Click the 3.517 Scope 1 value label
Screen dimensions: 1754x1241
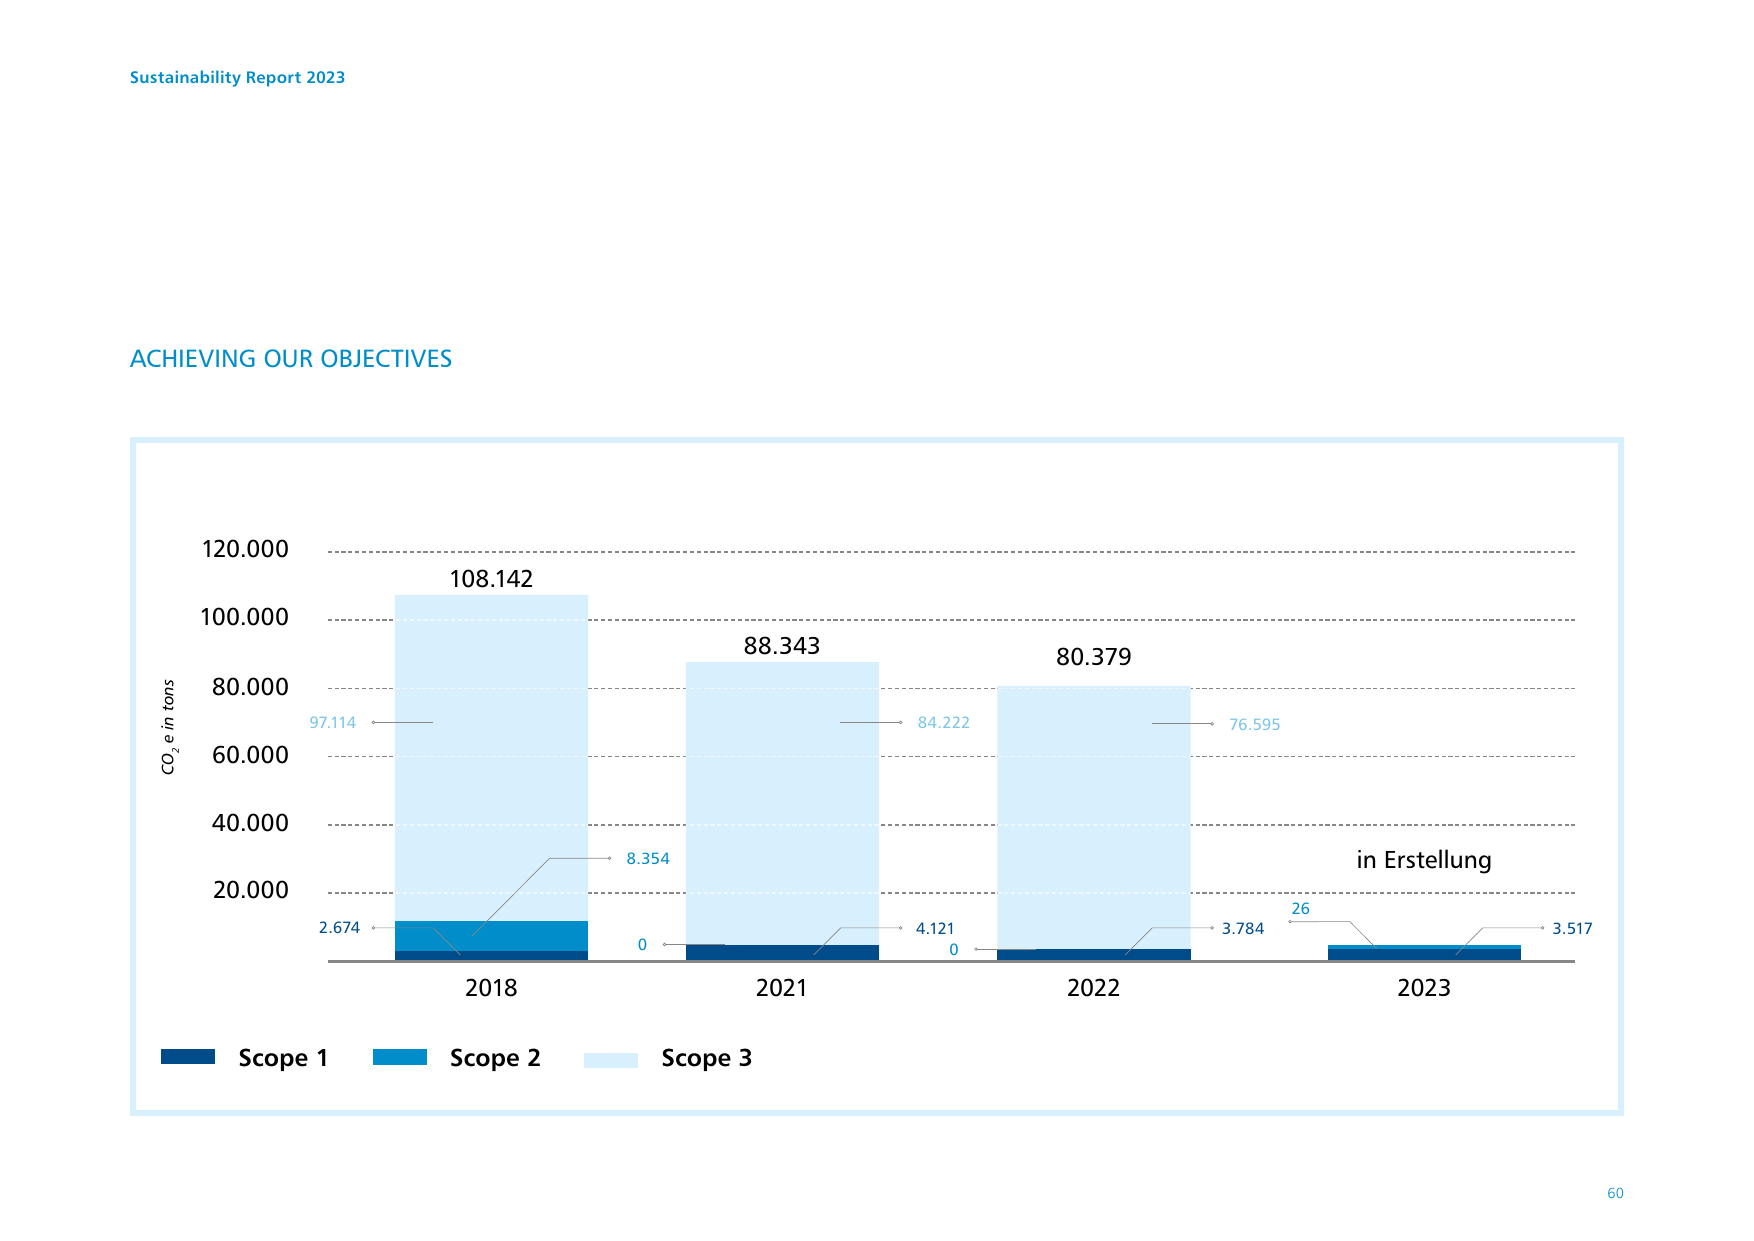click(1572, 928)
